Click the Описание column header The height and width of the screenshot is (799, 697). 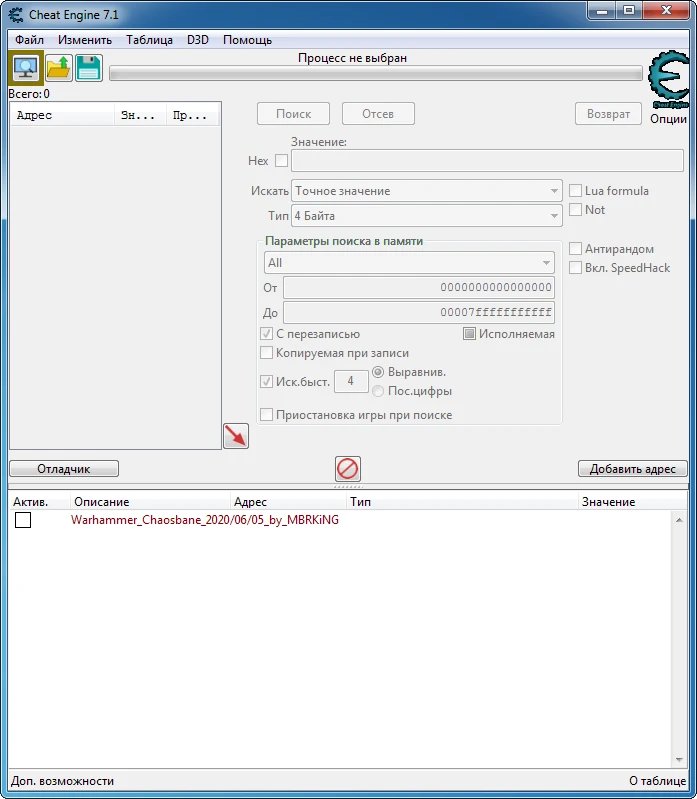(150, 502)
